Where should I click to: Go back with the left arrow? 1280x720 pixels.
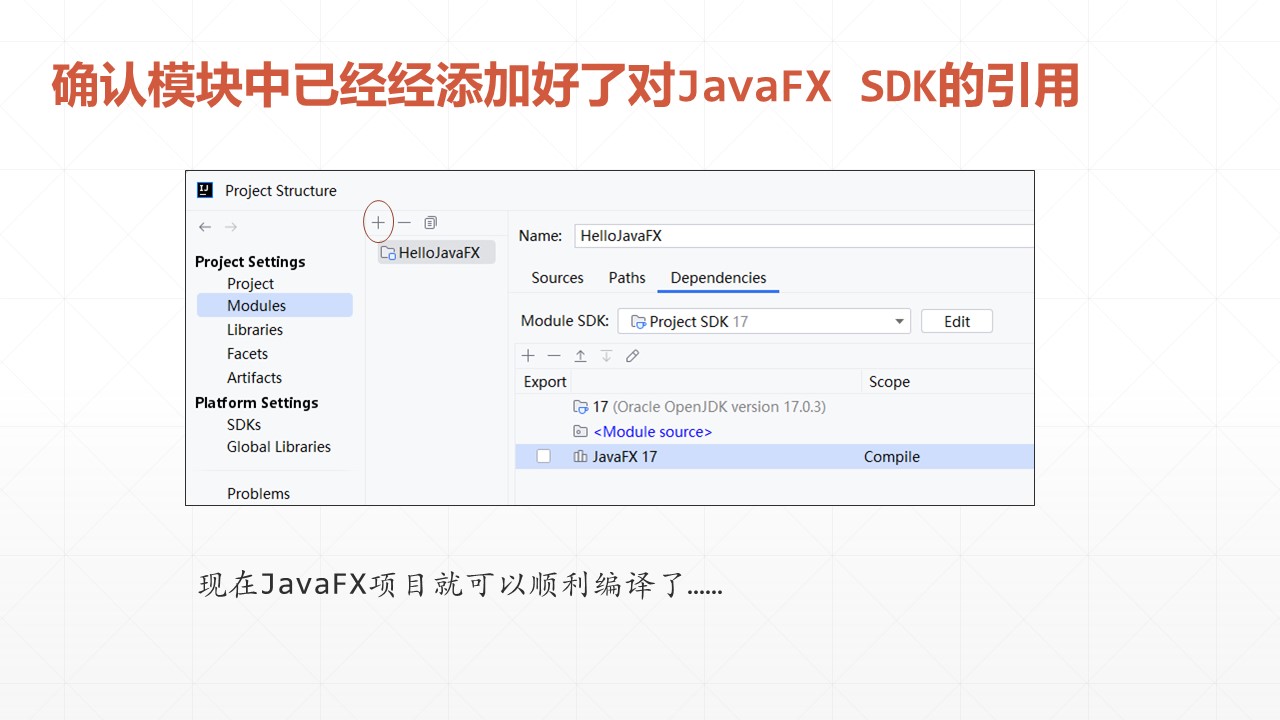[x=205, y=227]
